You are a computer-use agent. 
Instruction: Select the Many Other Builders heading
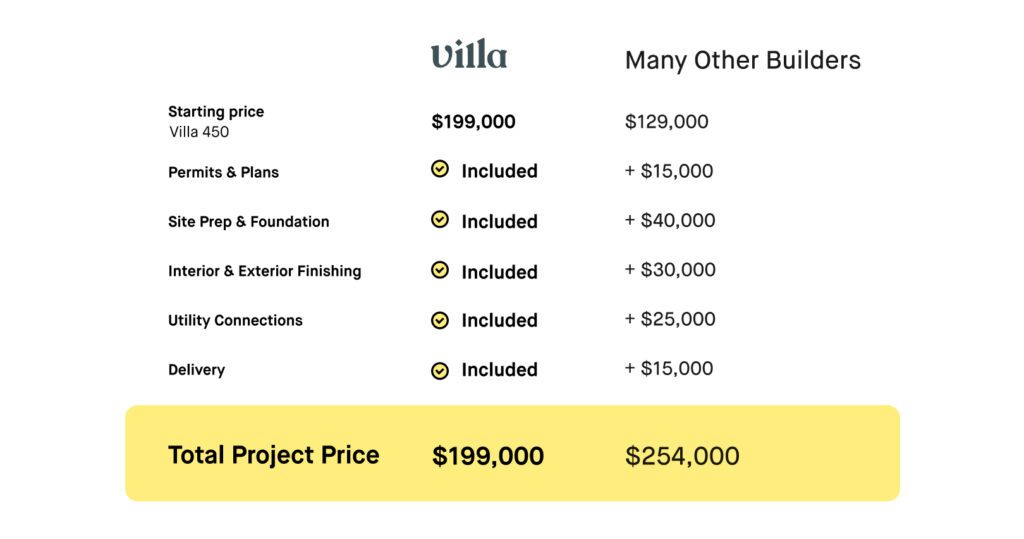point(743,60)
